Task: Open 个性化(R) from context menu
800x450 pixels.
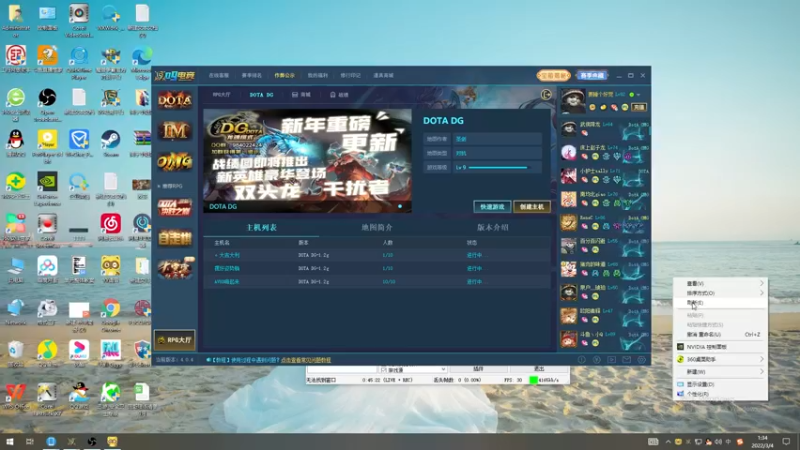Action: [720, 394]
